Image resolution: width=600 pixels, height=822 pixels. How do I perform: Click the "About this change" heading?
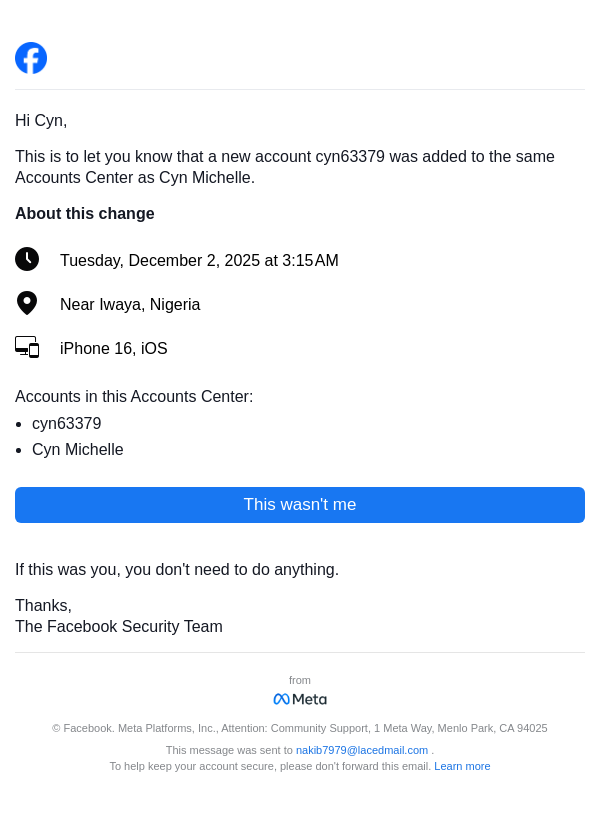85,213
